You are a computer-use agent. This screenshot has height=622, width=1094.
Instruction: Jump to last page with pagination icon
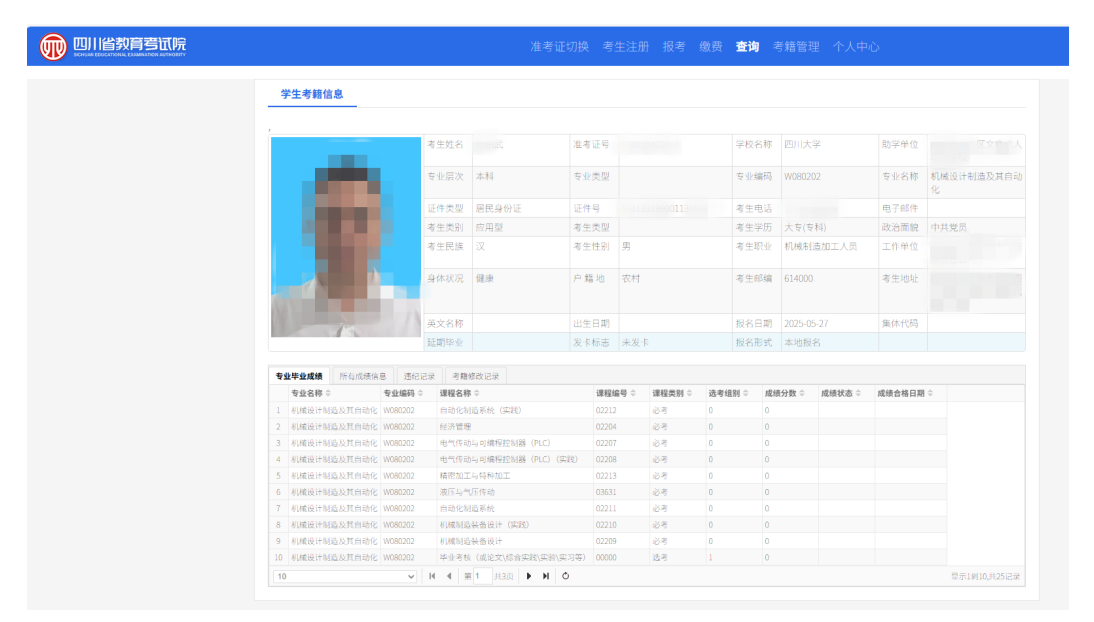pyautogui.click(x=547, y=576)
